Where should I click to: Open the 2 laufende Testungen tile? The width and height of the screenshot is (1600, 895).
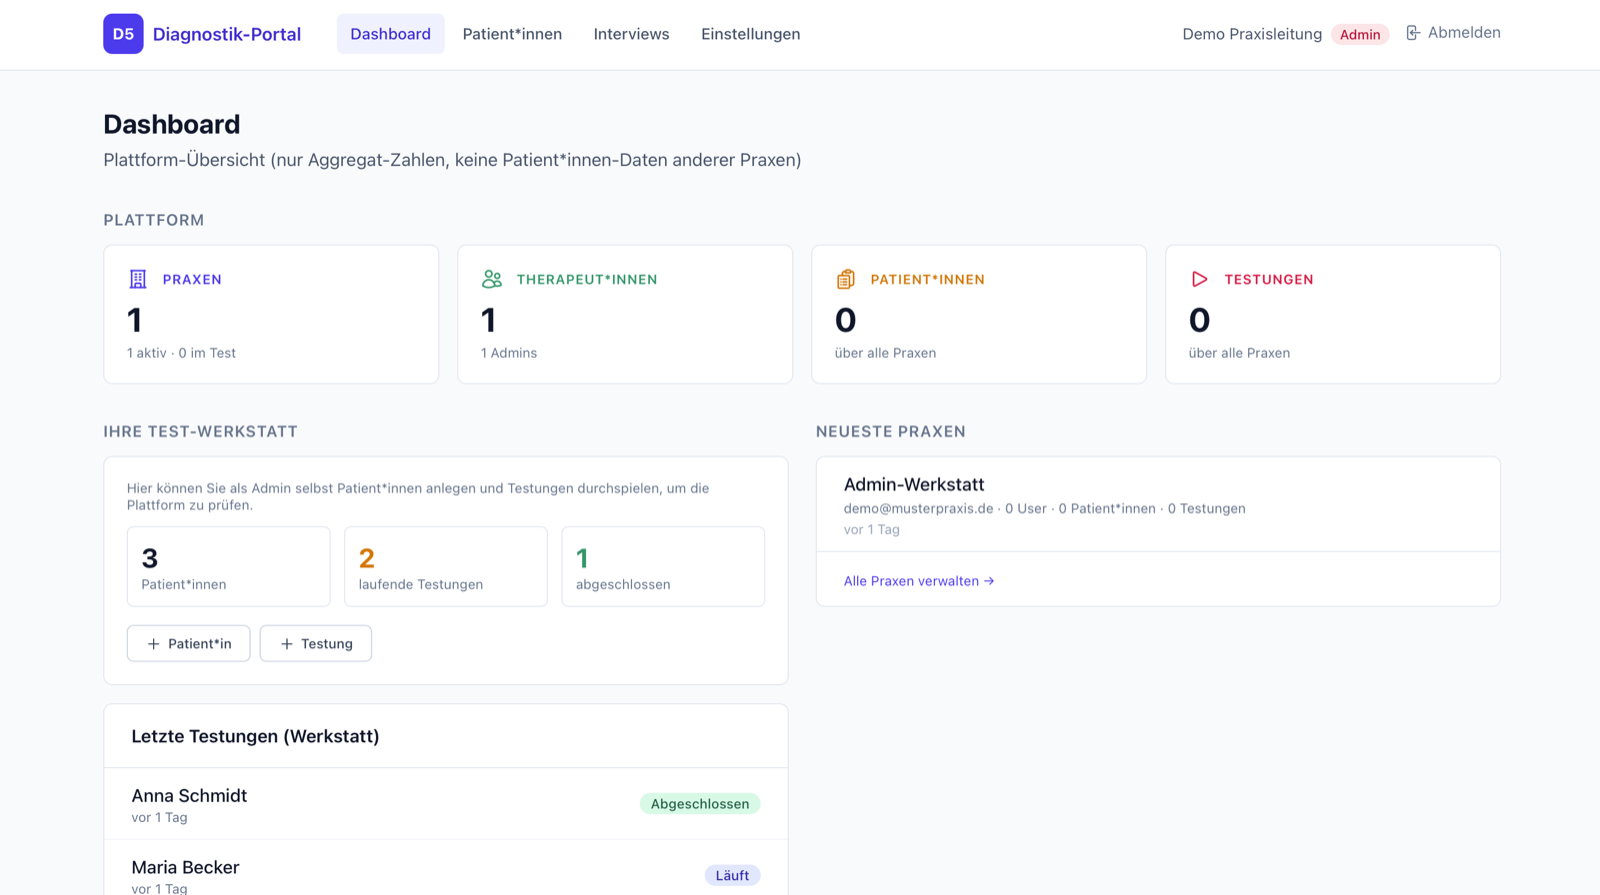point(446,567)
